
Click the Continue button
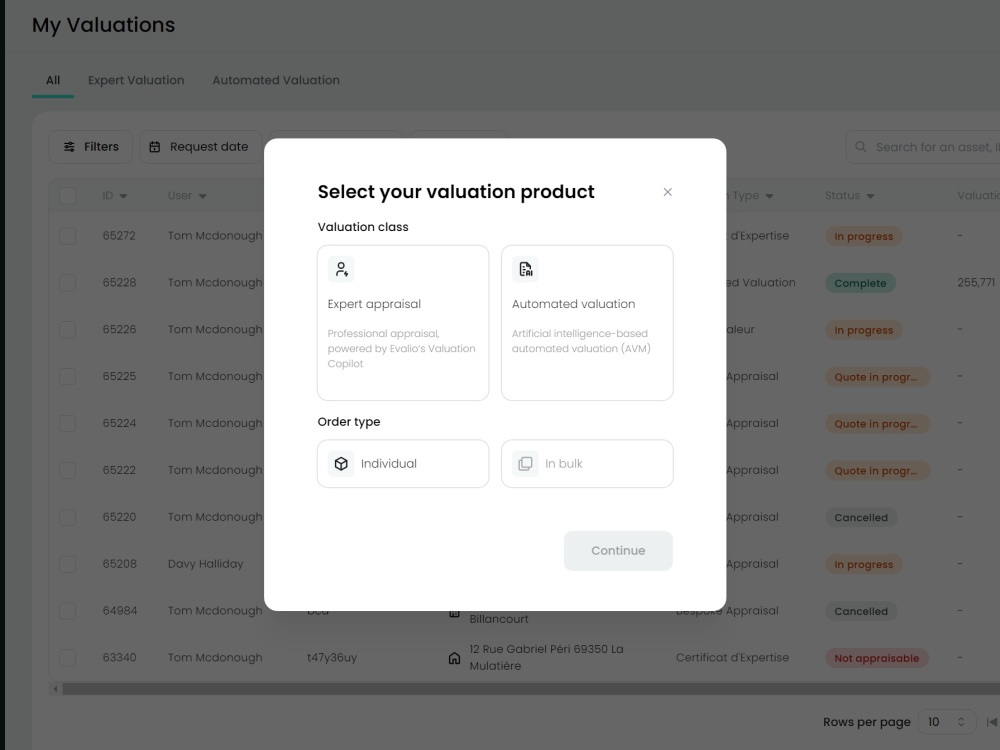coord(618,550)
